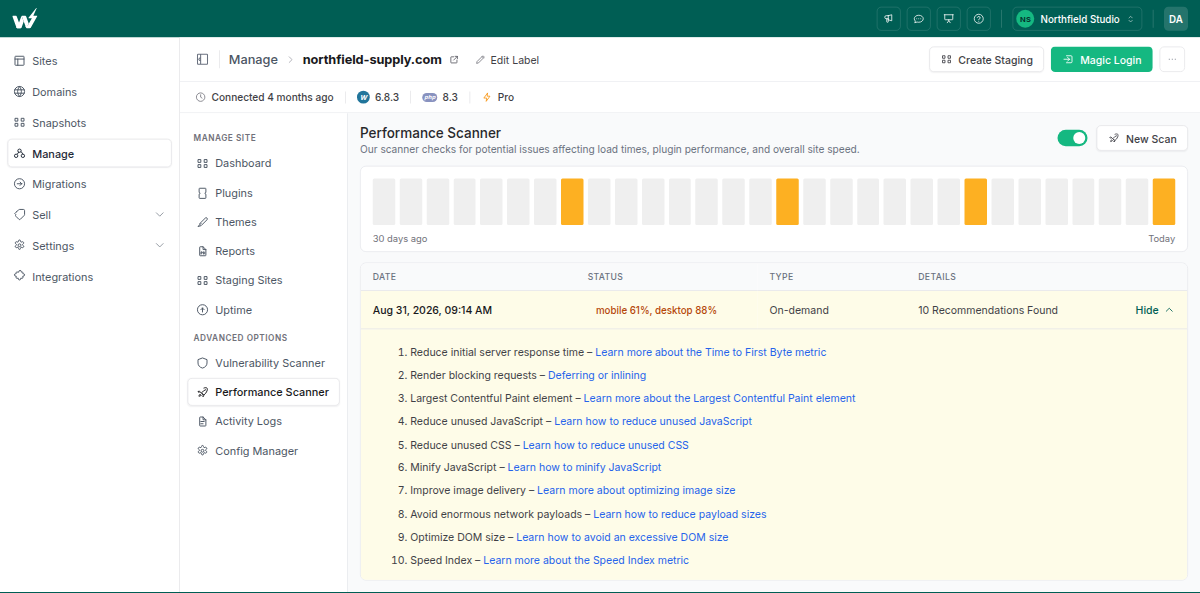
Task: Open the Vulnerability Scanner option
Action: coord(264,363)
